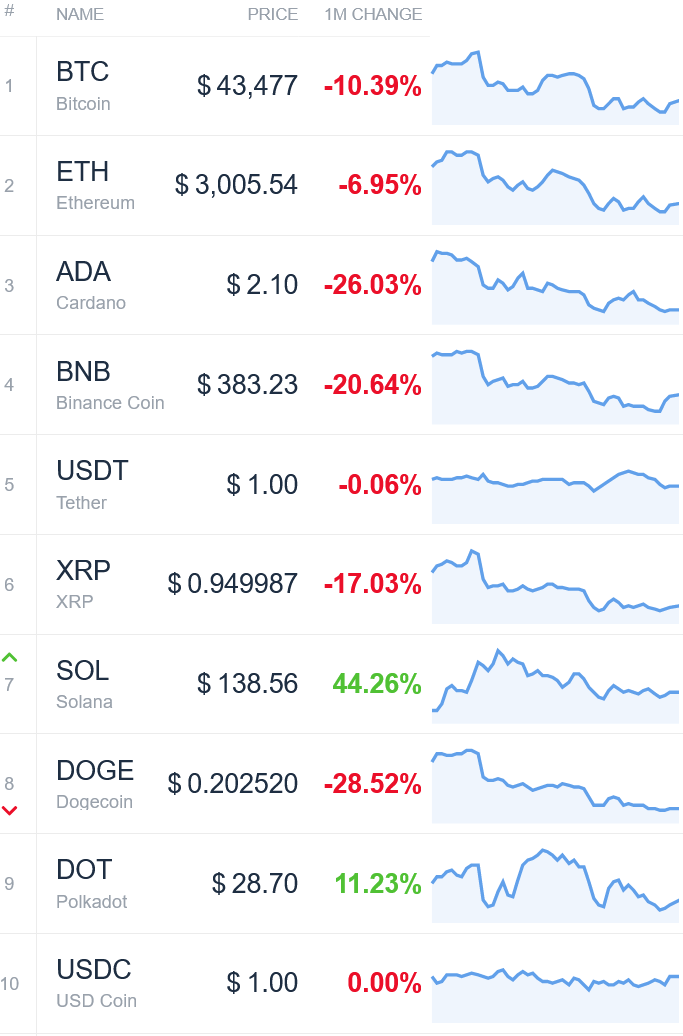
Task: Click the red down arrow beside DOGE
Action: point(9,811)
